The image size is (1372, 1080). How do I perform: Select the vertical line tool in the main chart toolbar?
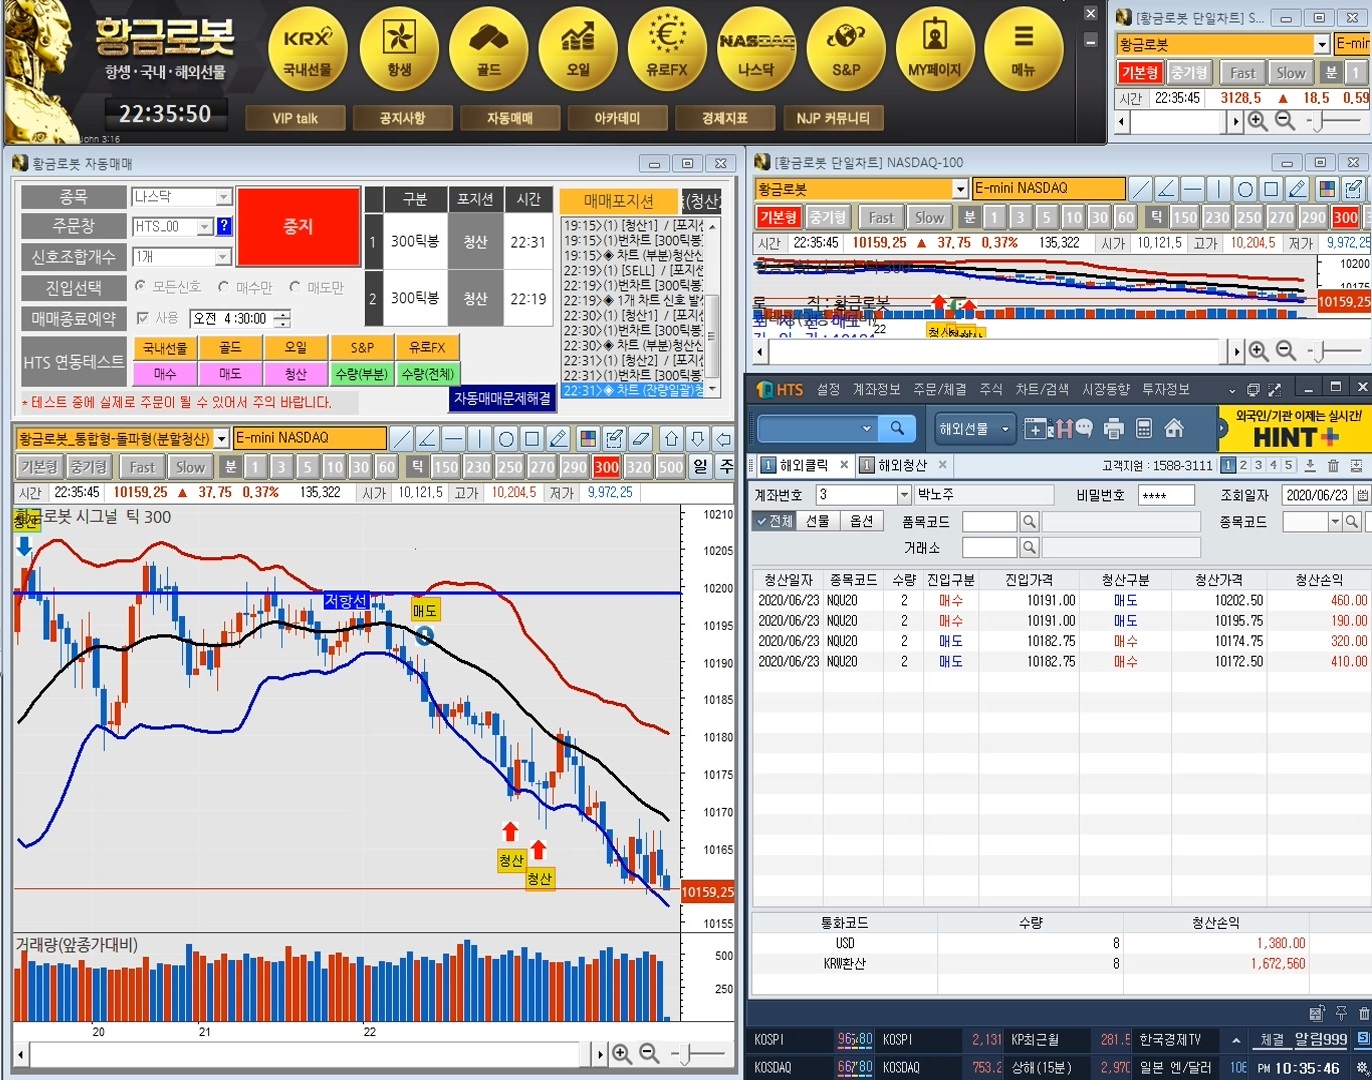tap(479, 438)
